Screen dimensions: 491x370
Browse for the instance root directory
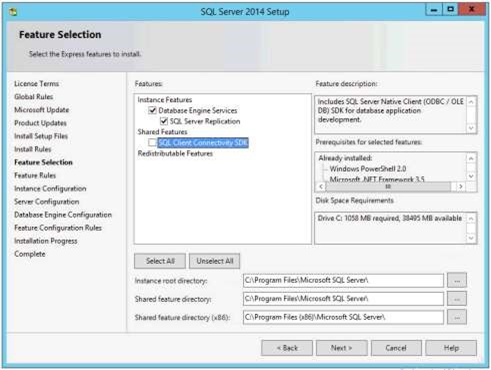(457, 280)
